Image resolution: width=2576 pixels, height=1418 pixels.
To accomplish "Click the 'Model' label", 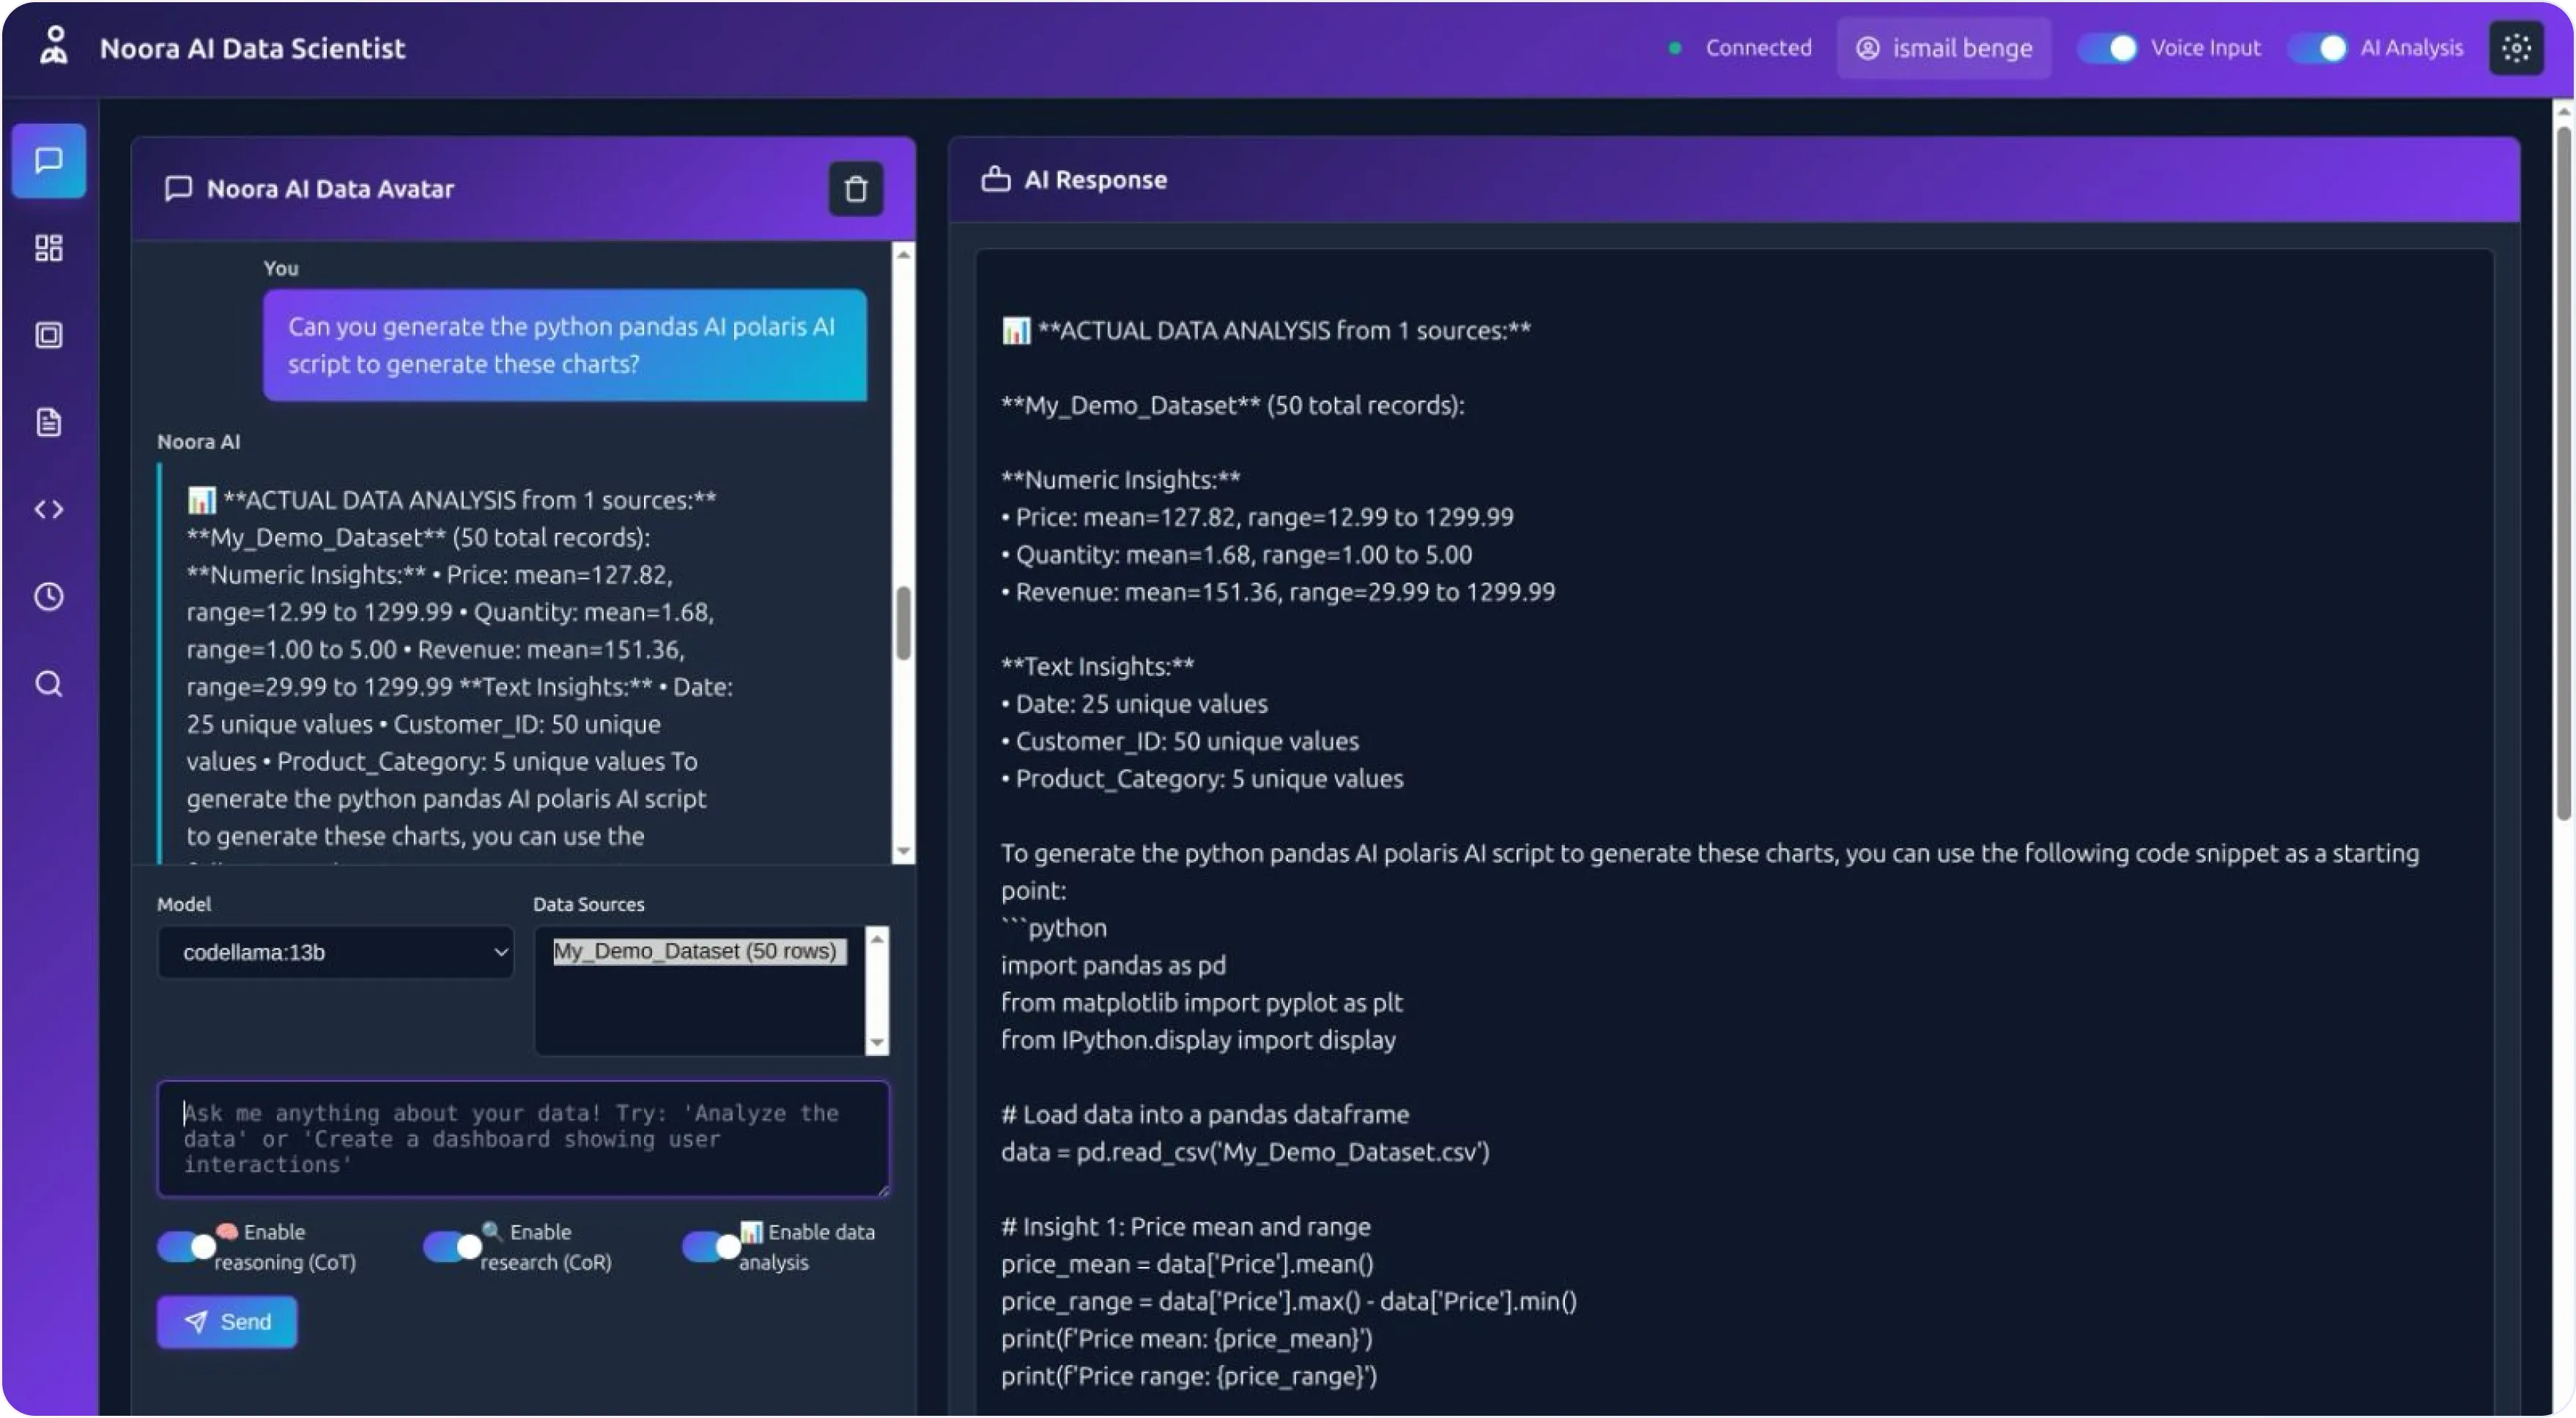I will pos(184,904).
